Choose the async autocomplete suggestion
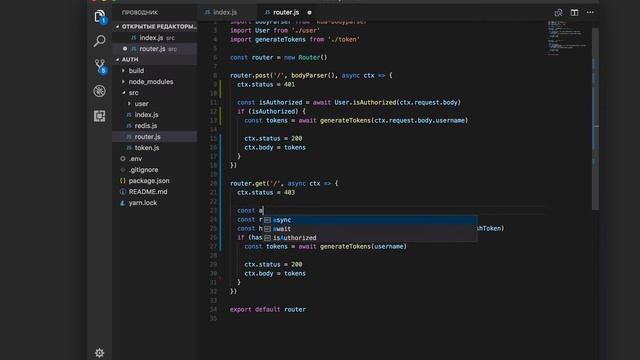This screenshot has width=640, height=360. click(x=370, y=220)
